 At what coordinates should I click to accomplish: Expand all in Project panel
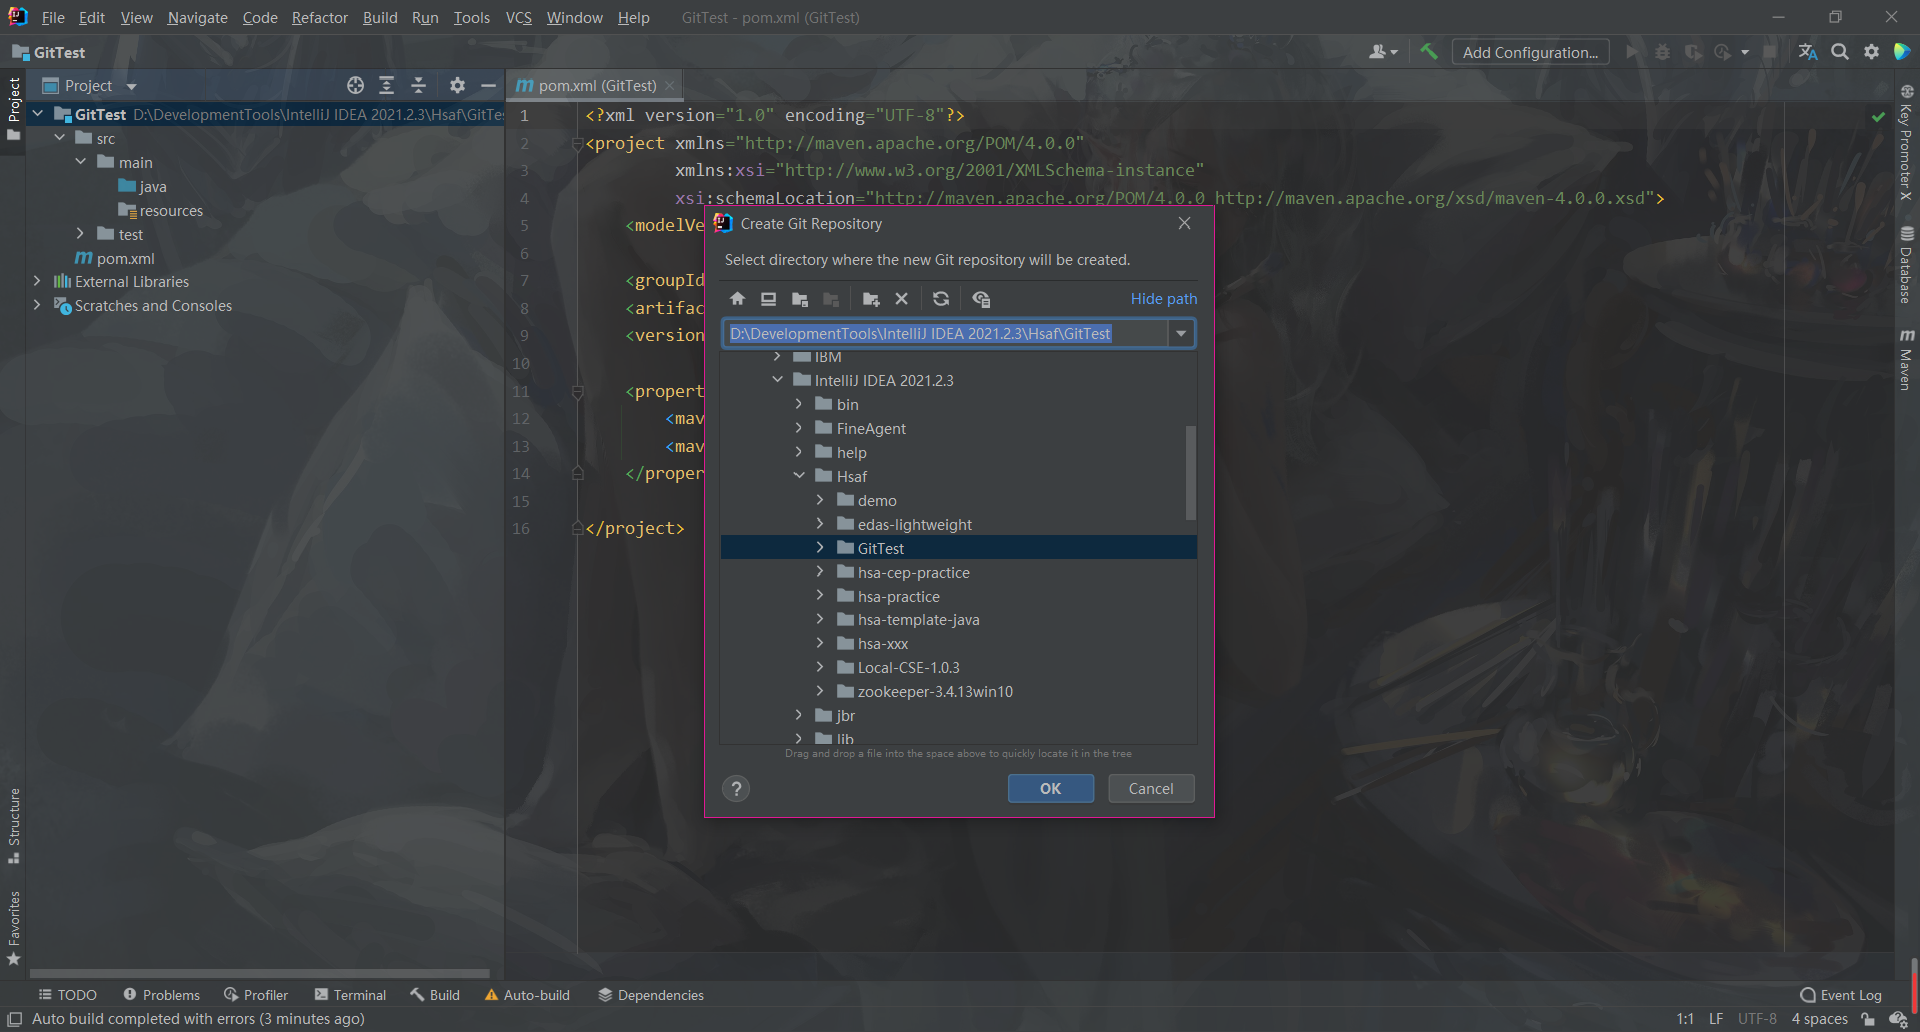[x=387, y=86]
